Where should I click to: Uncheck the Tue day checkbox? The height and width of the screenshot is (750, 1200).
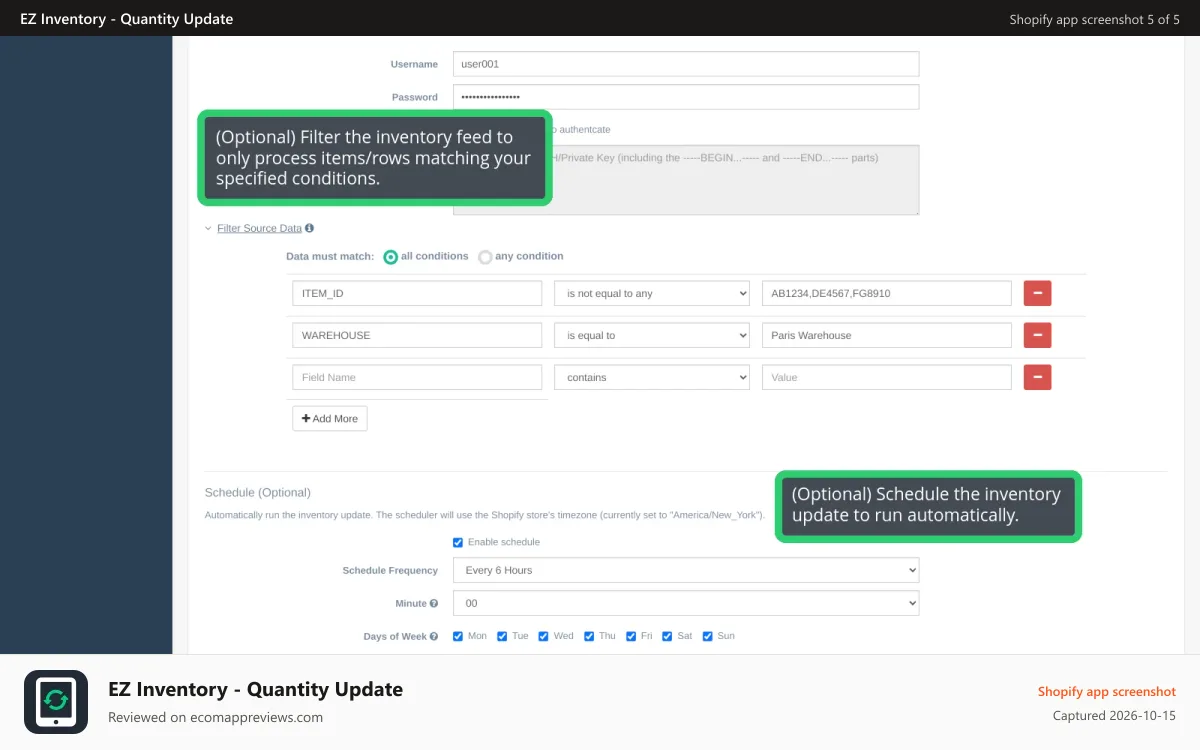[x=502, y=636]
